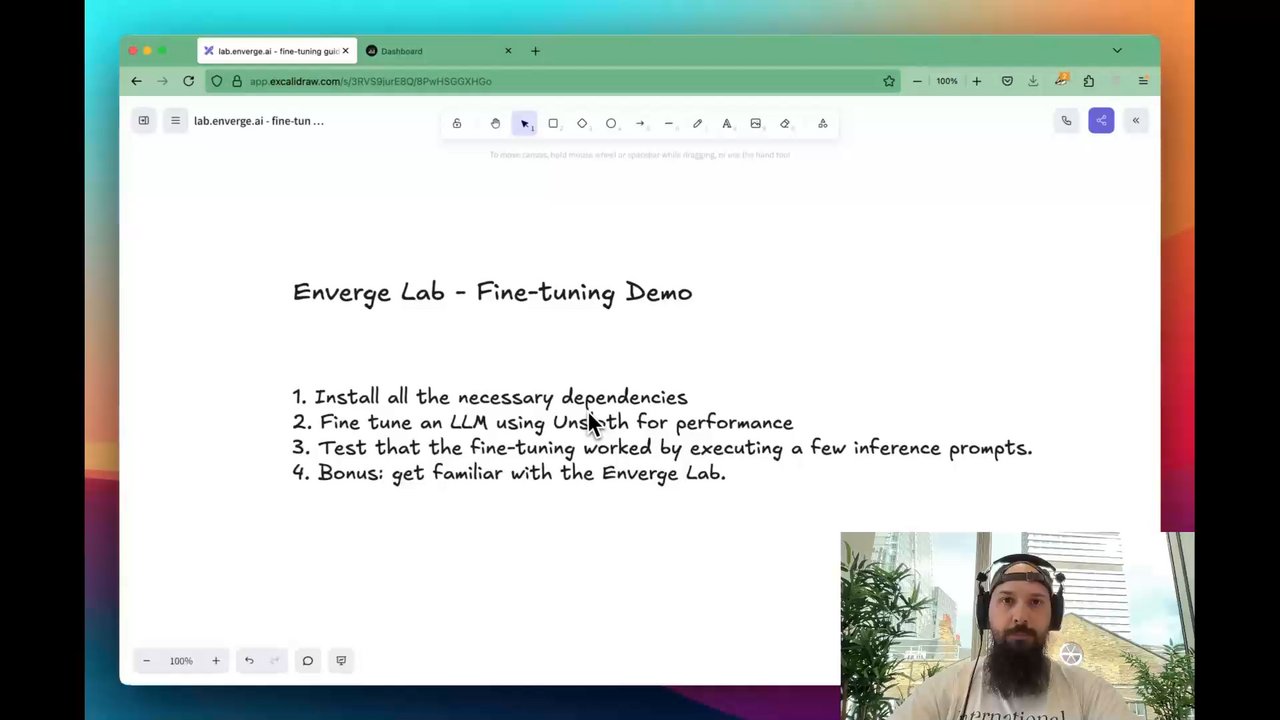
Task: Start a voice call with phone icon
Action: pyautogui.click(x=1066, y=121)
